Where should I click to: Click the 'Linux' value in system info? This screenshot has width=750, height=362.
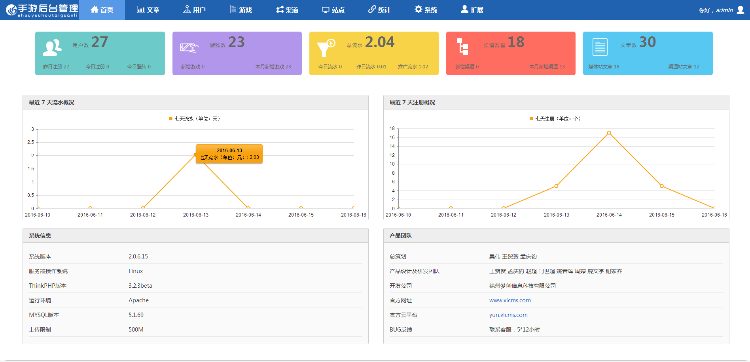136,271
